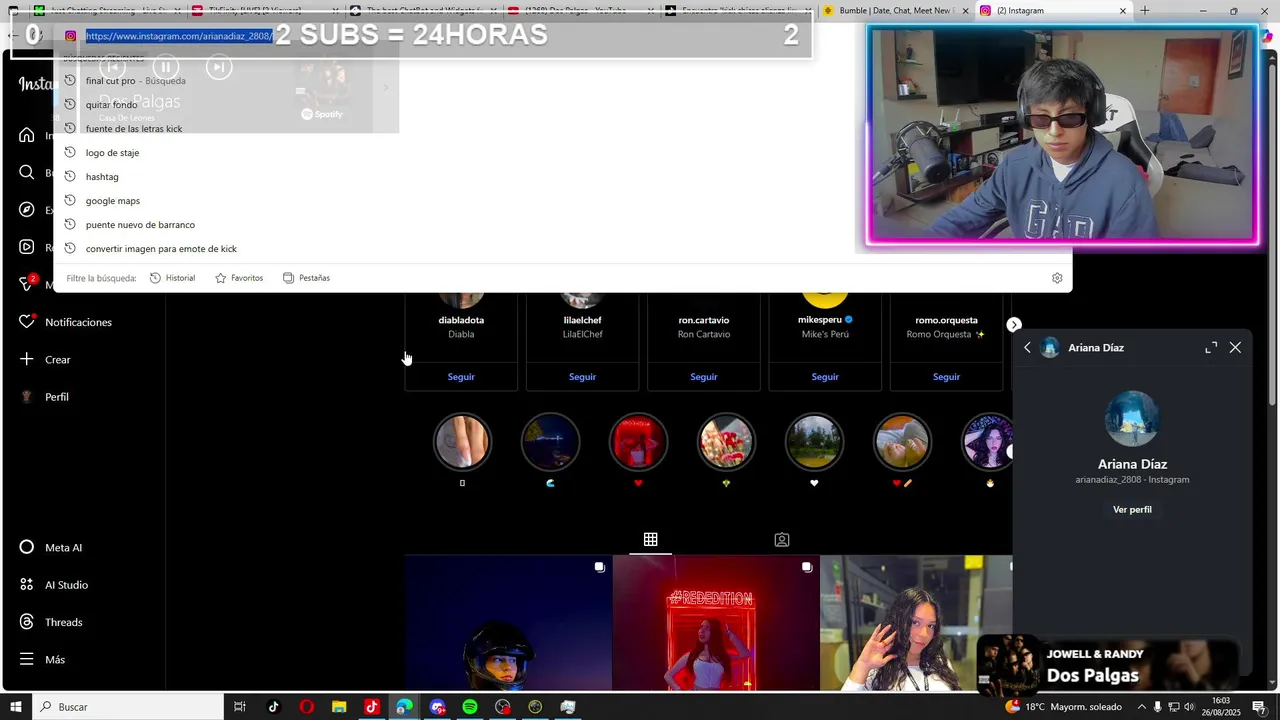Switch to the posts grid tab
The height and width of the screenshot is (720, 1280).
point(650,540)
